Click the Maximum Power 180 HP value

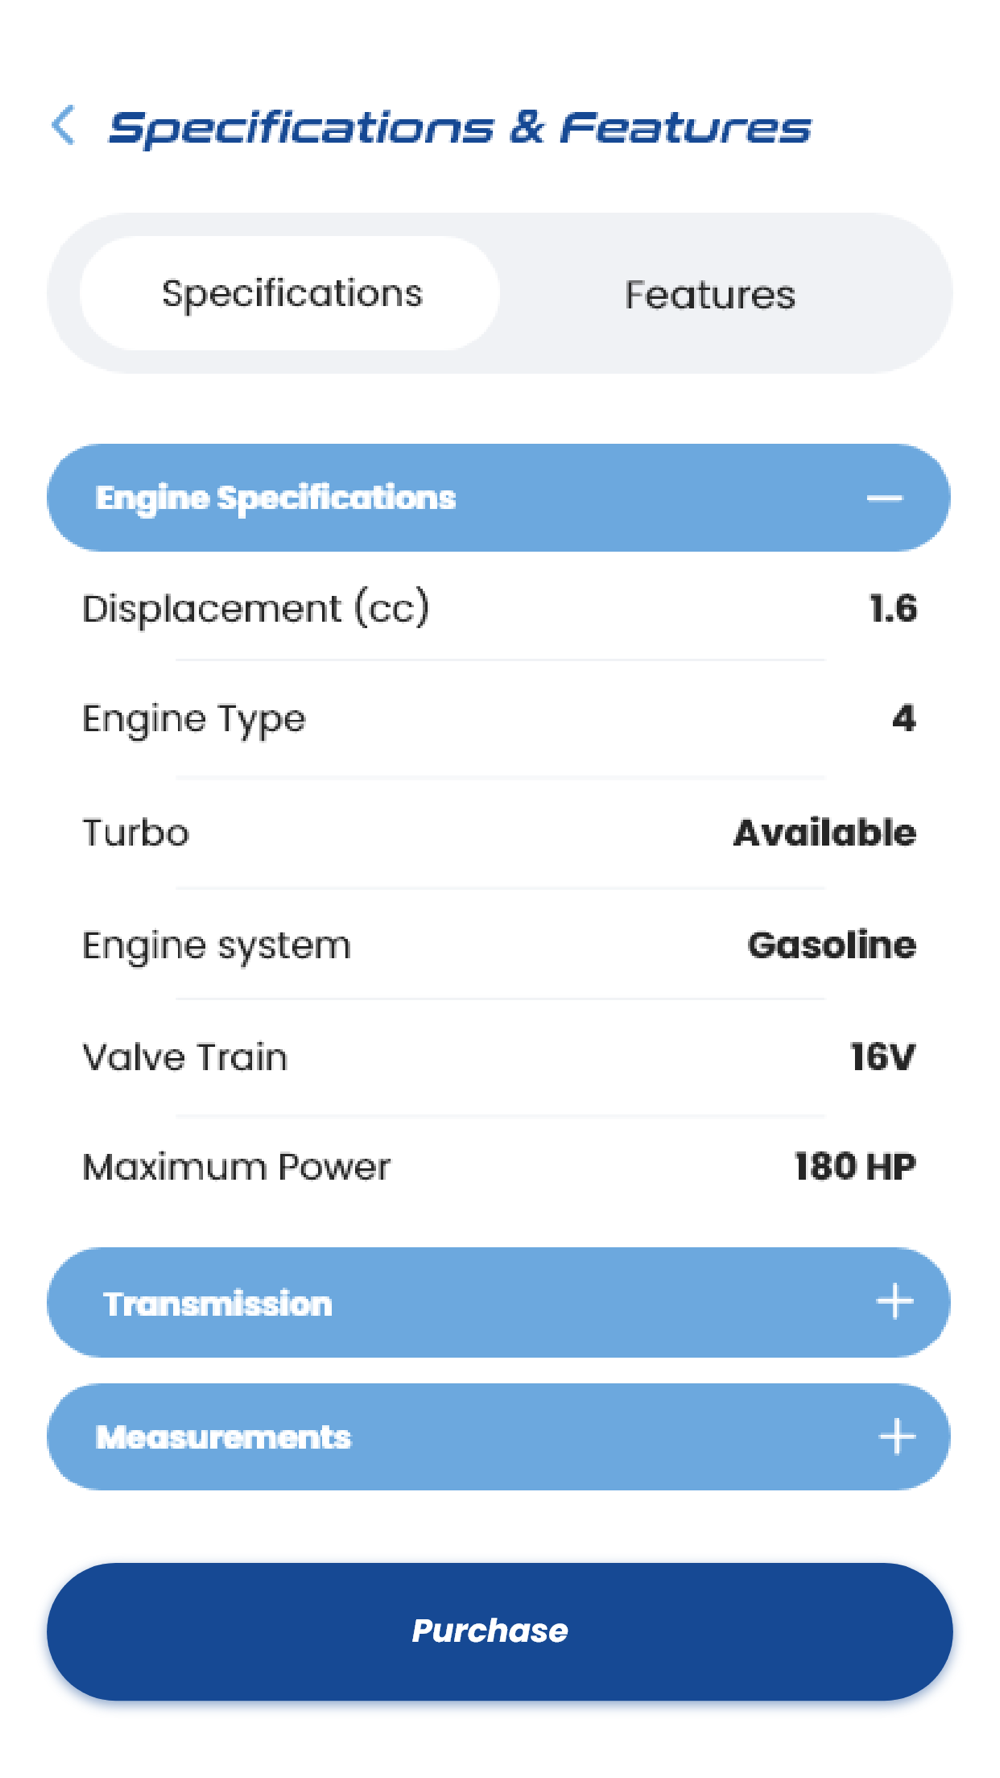click(856, 1167)
